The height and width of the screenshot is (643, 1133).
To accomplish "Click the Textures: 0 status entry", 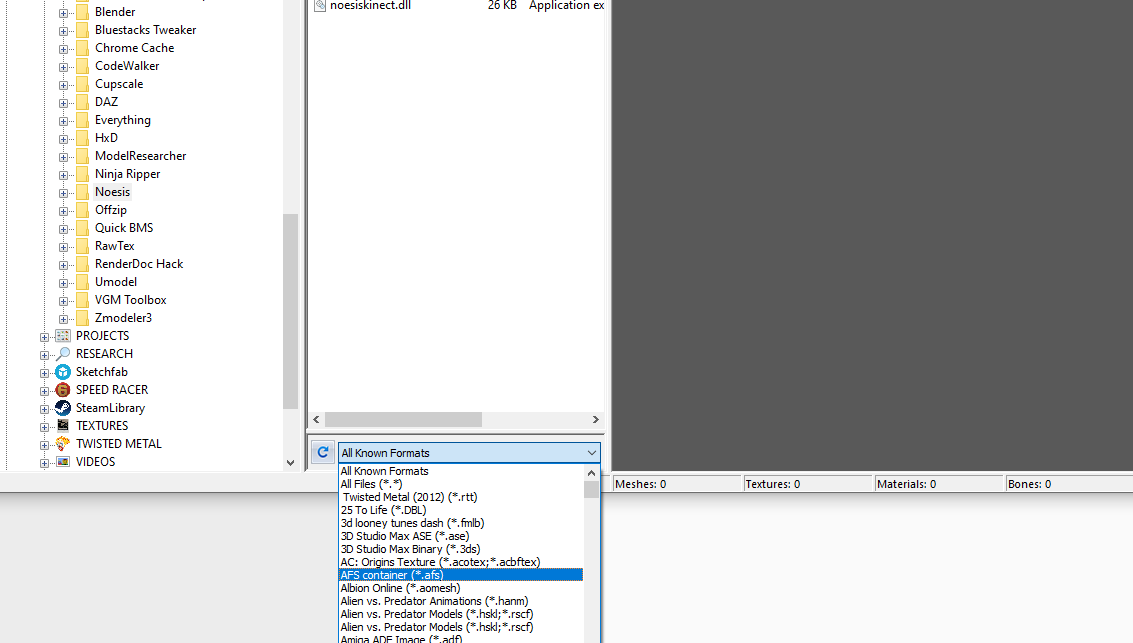I will tap(809, 484).
